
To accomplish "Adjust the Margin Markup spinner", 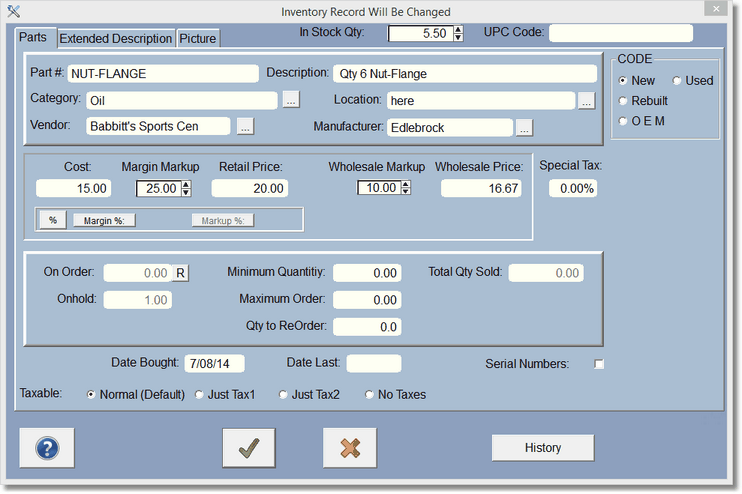I will [185, 188].
